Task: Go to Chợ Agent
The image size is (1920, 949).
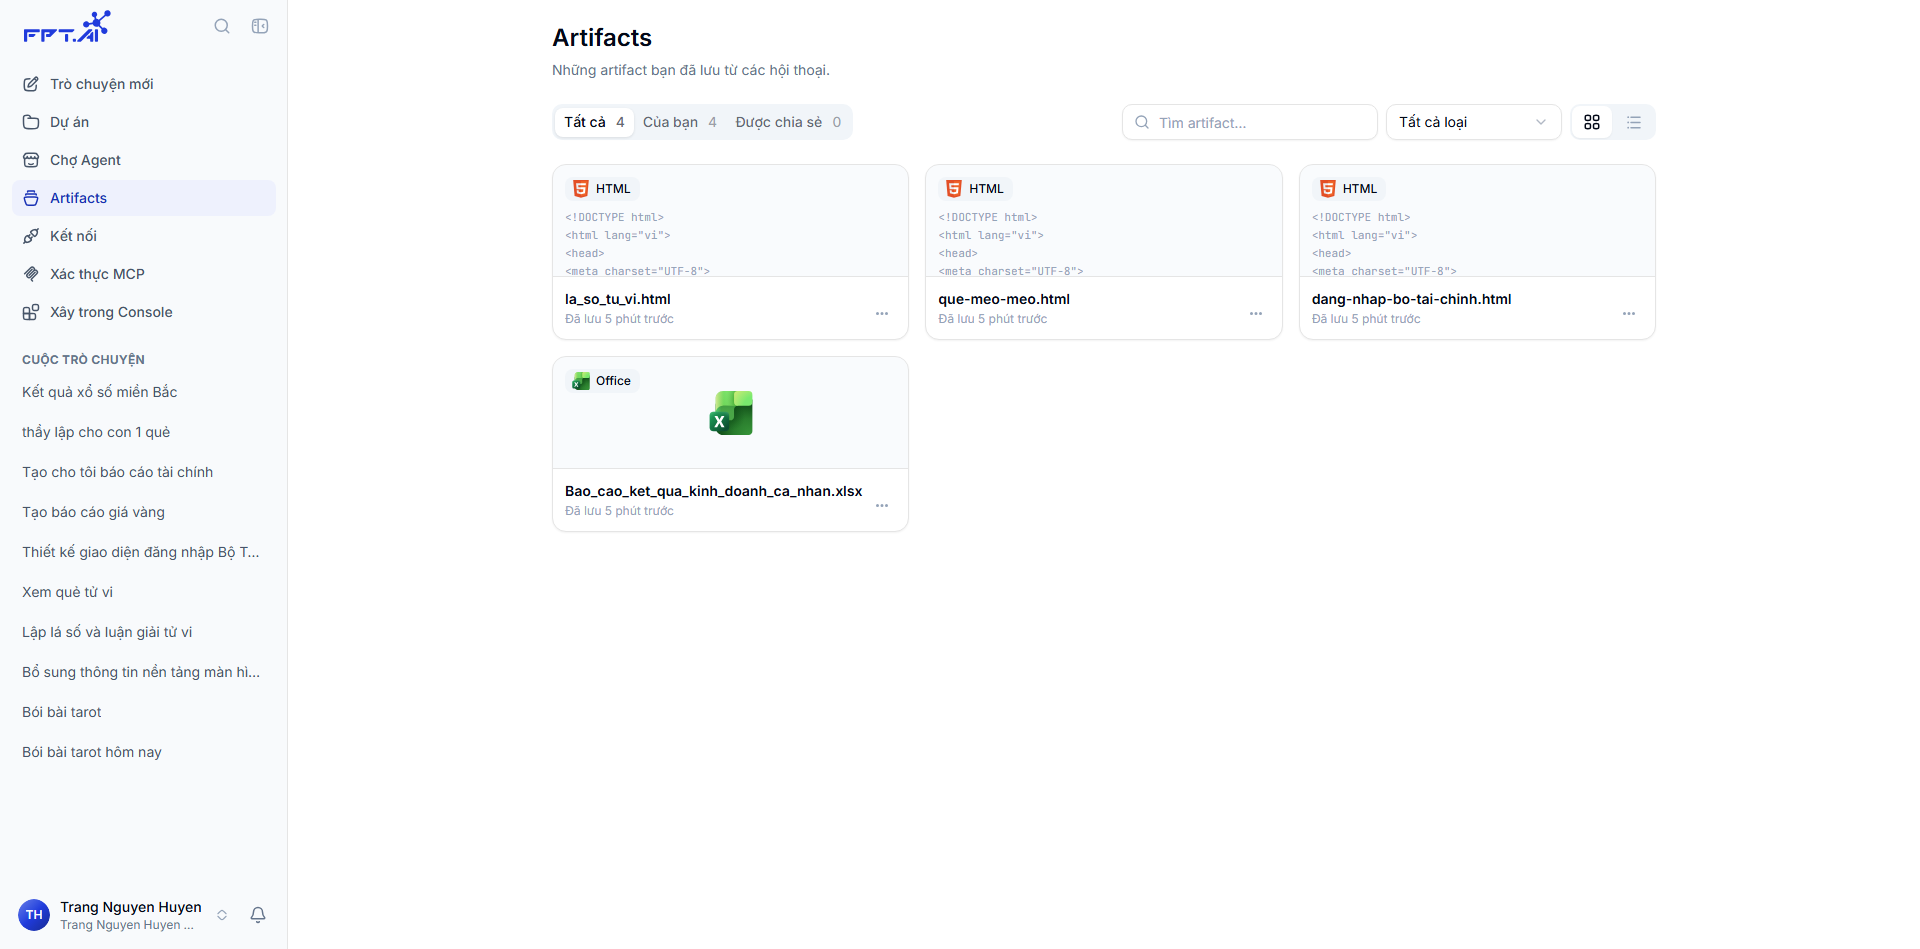Action: pos(144,160)
